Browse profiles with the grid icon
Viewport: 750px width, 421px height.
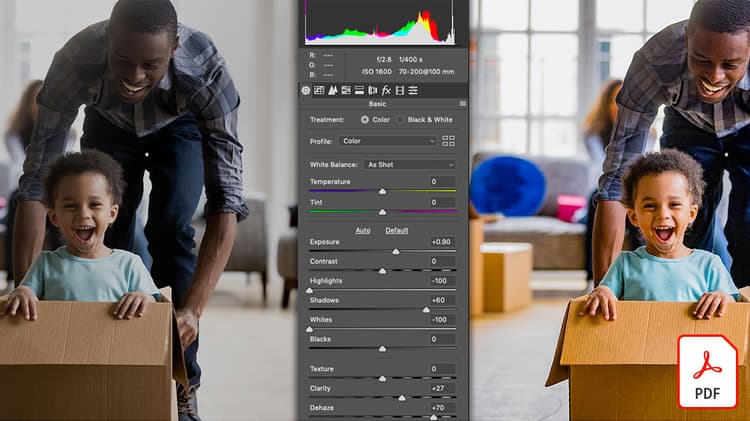tap(448, 141)
